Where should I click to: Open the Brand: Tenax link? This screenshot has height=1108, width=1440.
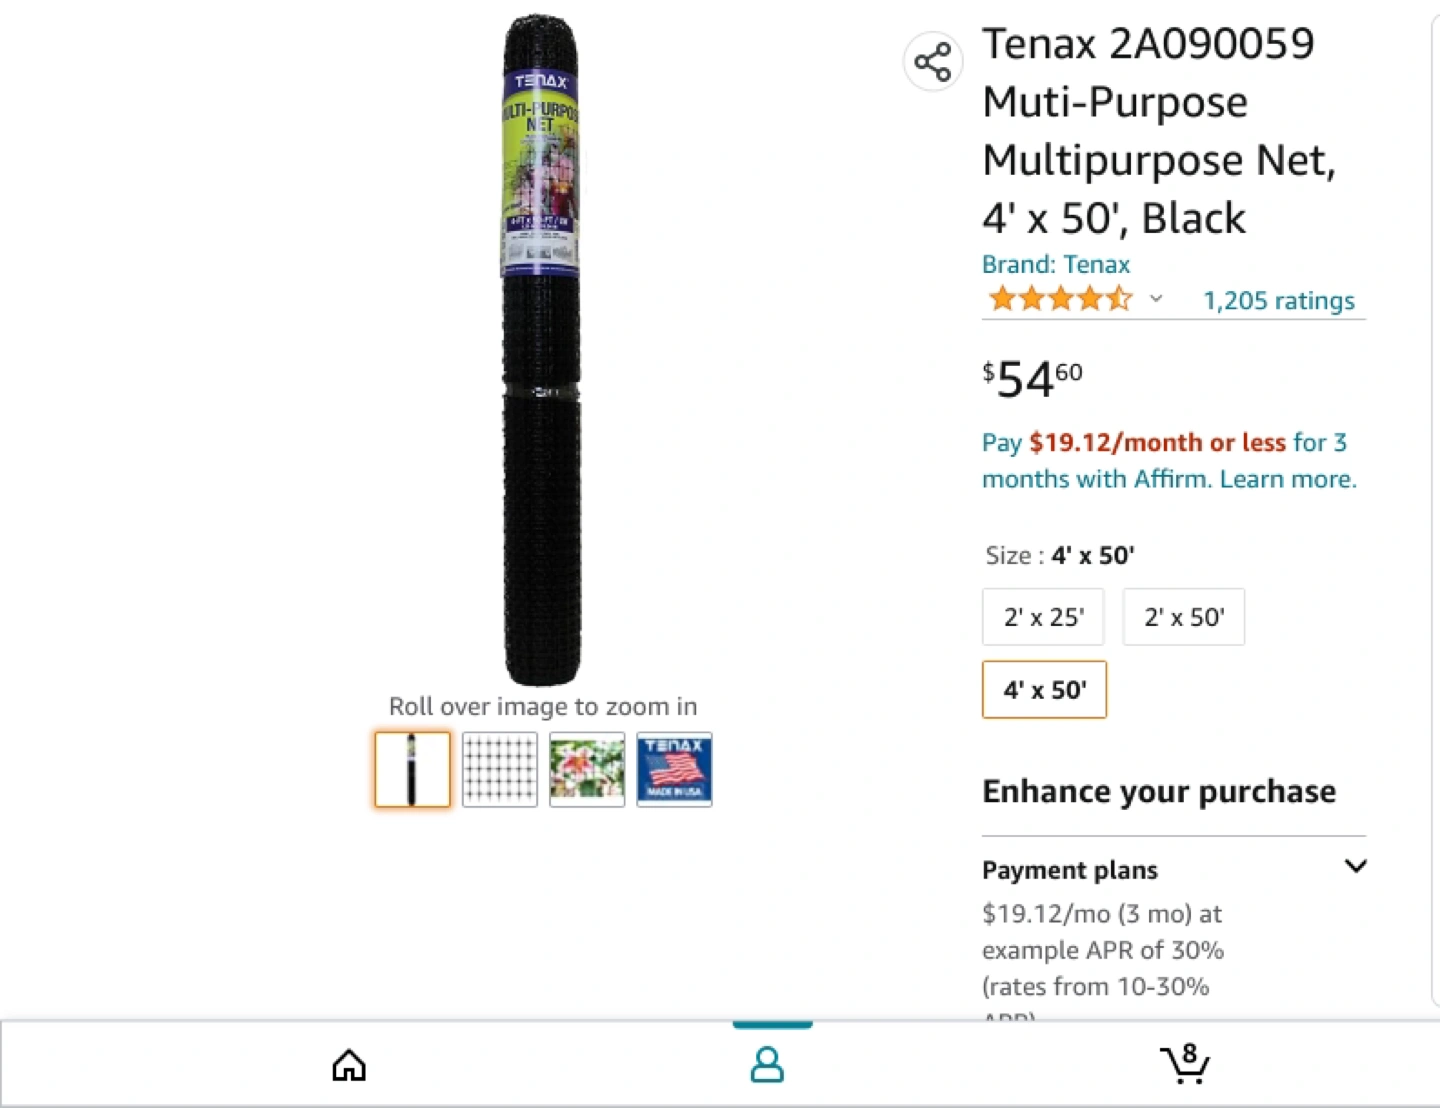pos(1056,264)
